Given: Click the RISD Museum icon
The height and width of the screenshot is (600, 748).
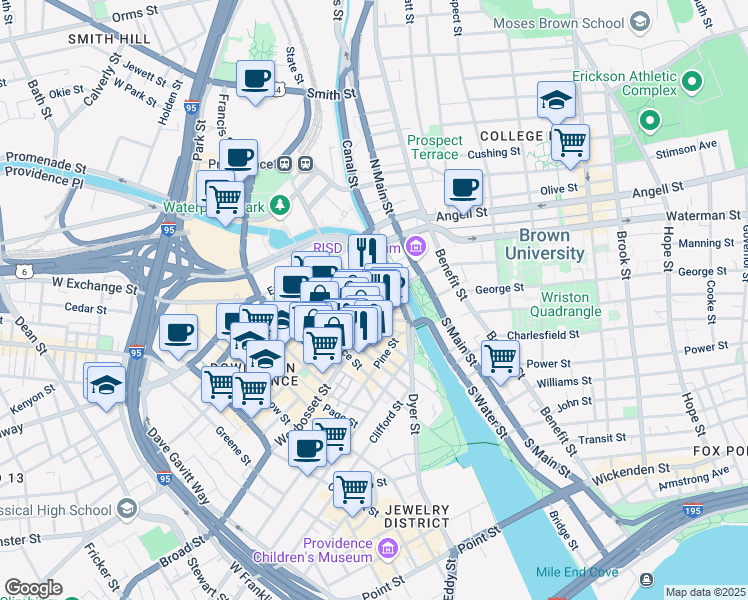Looking at the screenshot, I should click(416, 247).
